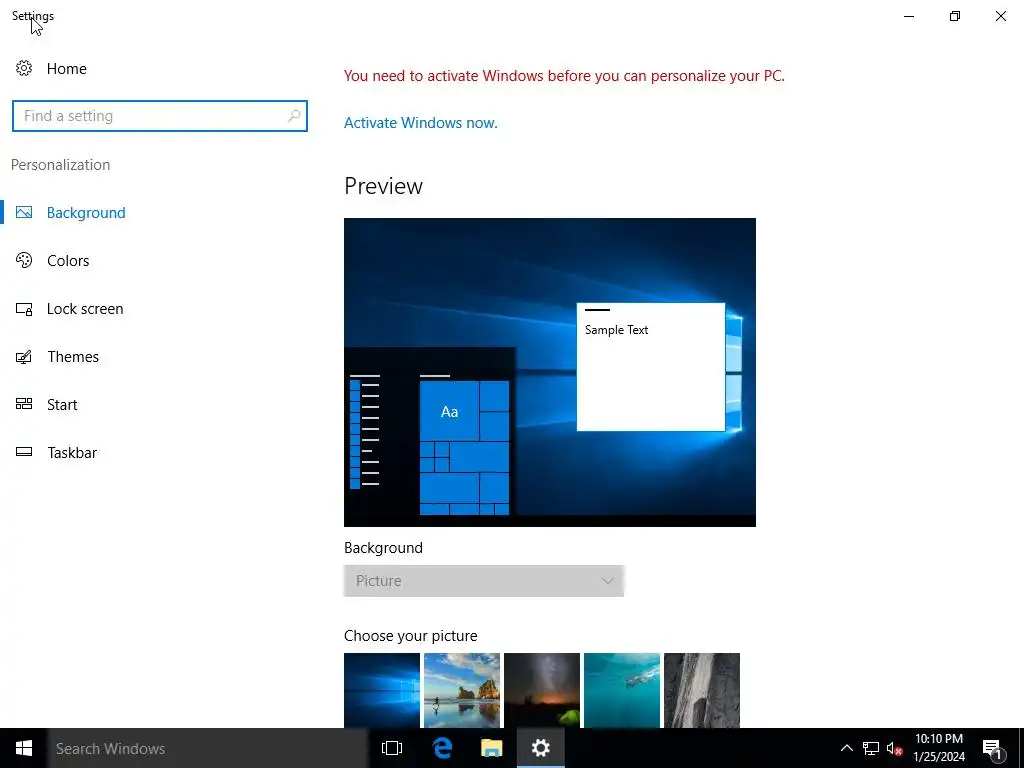Click the Find a setting search box
Image resolution: width=1024 pixels, height=768 pixels.
[160, 116]
